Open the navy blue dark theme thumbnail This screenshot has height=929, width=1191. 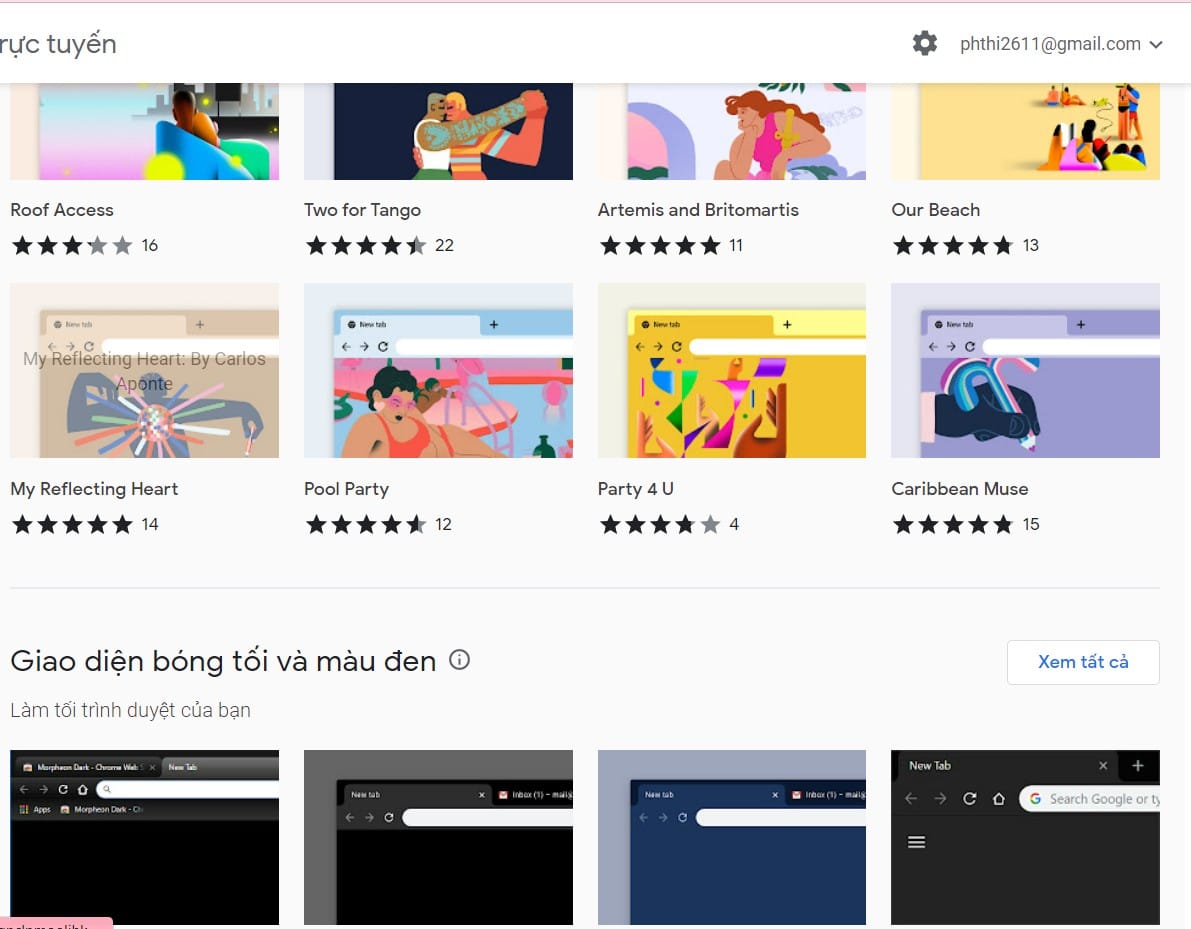[731, 837]
